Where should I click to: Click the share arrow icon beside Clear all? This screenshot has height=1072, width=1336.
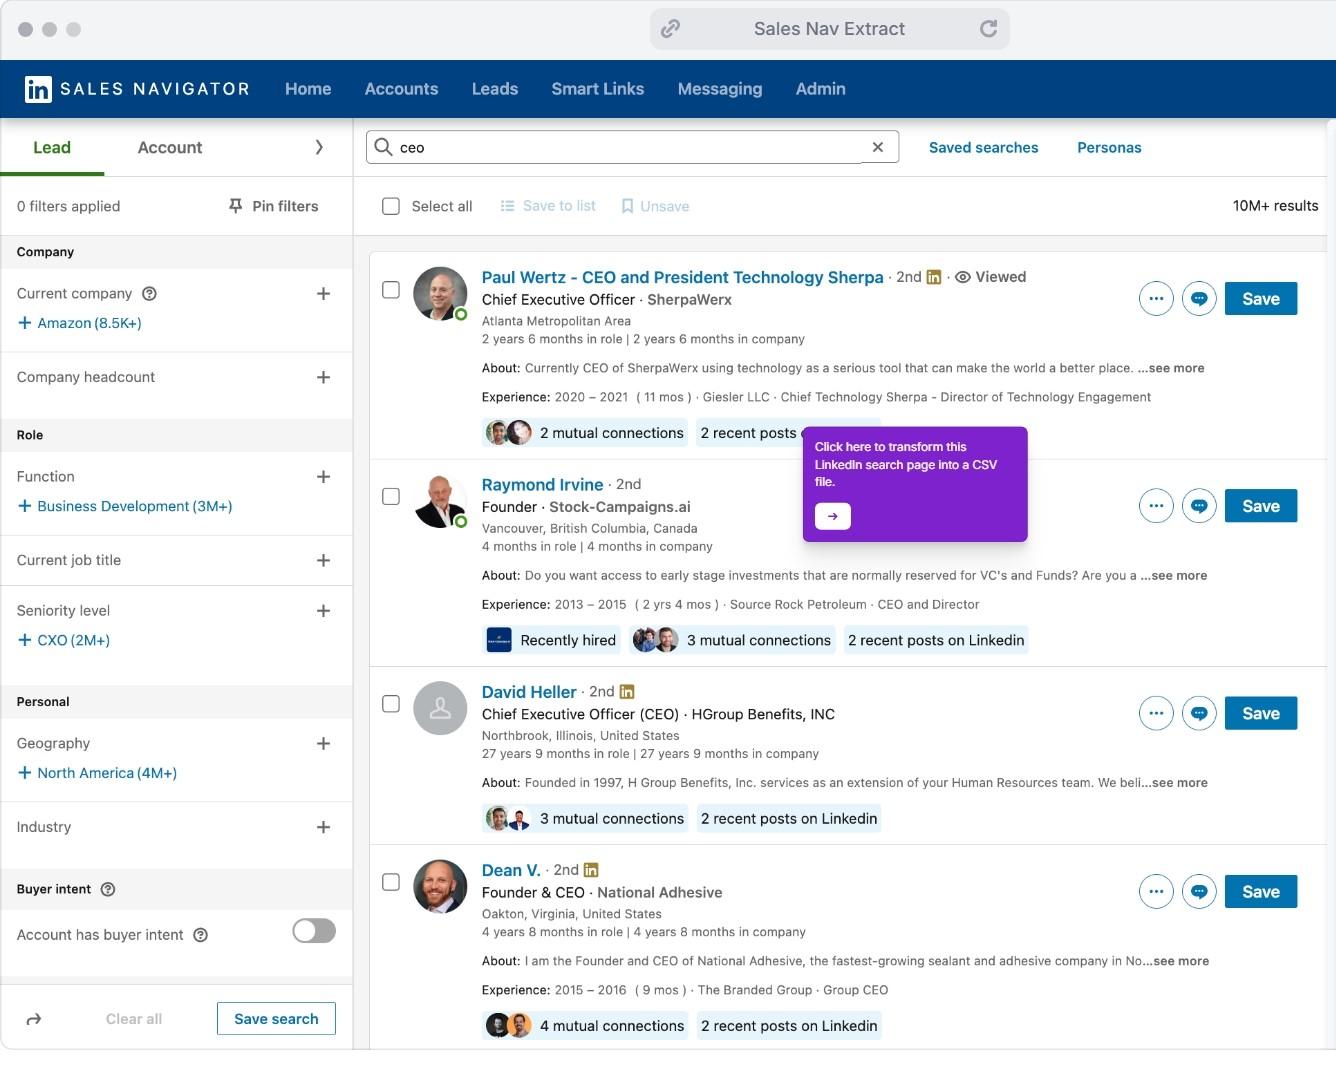[x=34, y=1019]
